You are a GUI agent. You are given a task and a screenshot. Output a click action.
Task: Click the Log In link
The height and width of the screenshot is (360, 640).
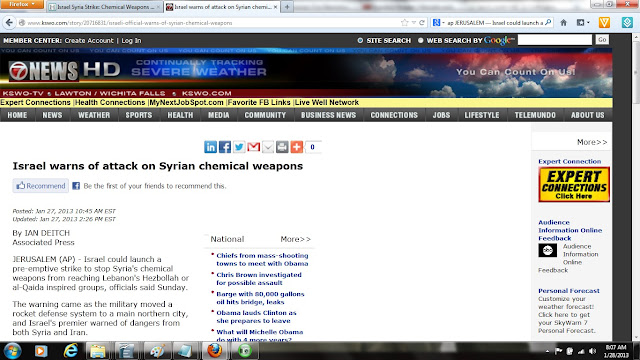pos(131,40)
